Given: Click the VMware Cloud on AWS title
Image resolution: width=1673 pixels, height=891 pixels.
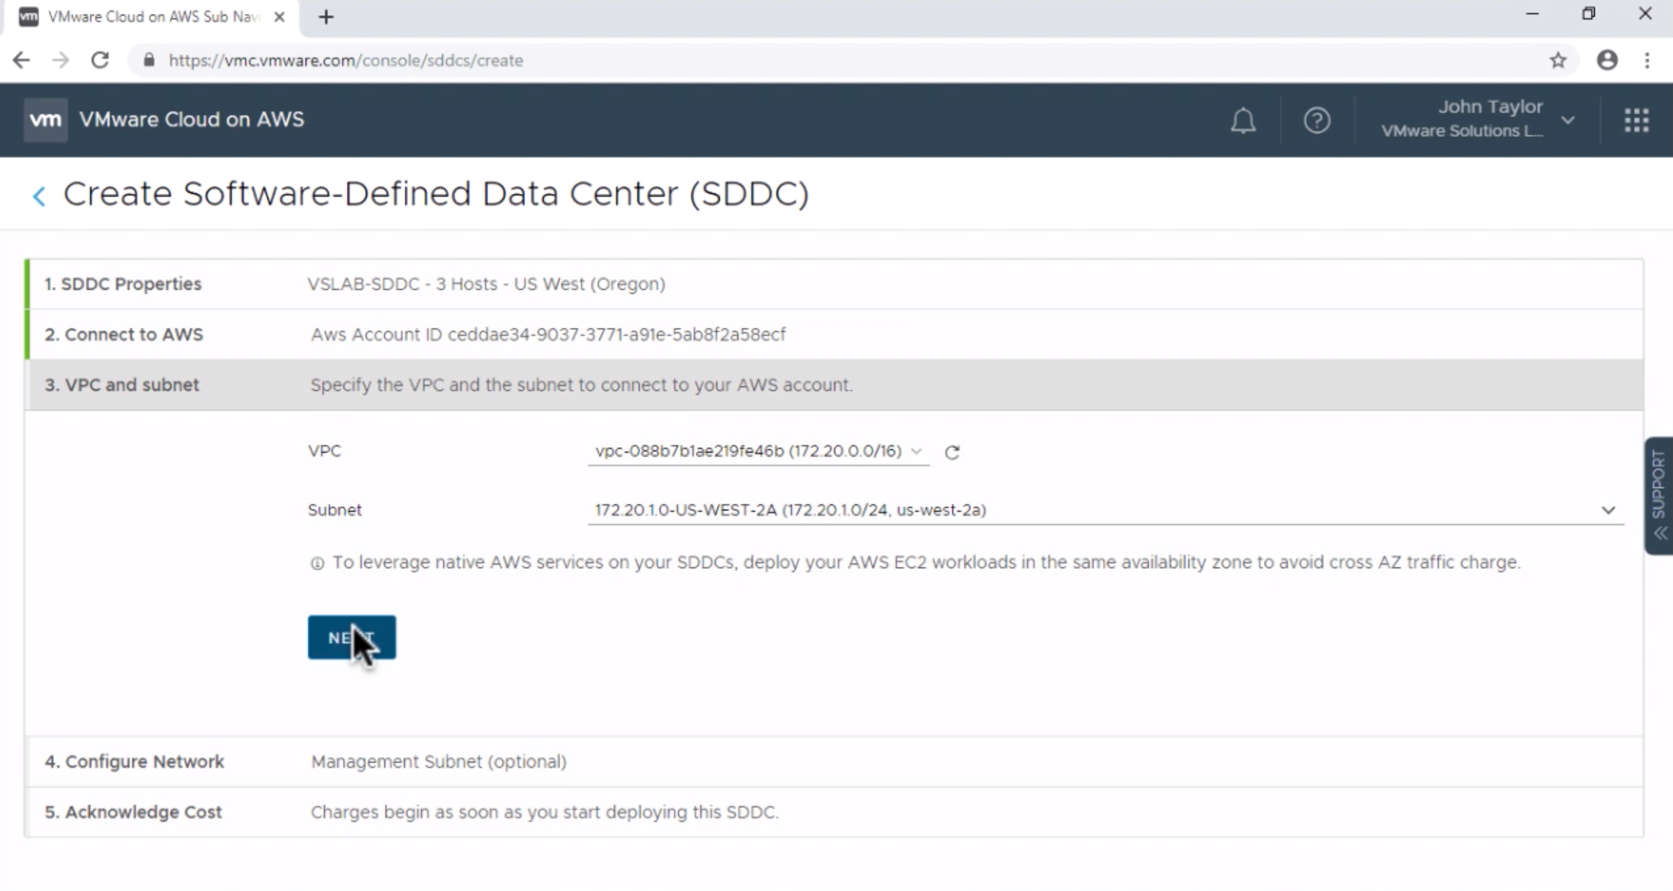Looking at the screenshot, I should (x=191, y=120).
